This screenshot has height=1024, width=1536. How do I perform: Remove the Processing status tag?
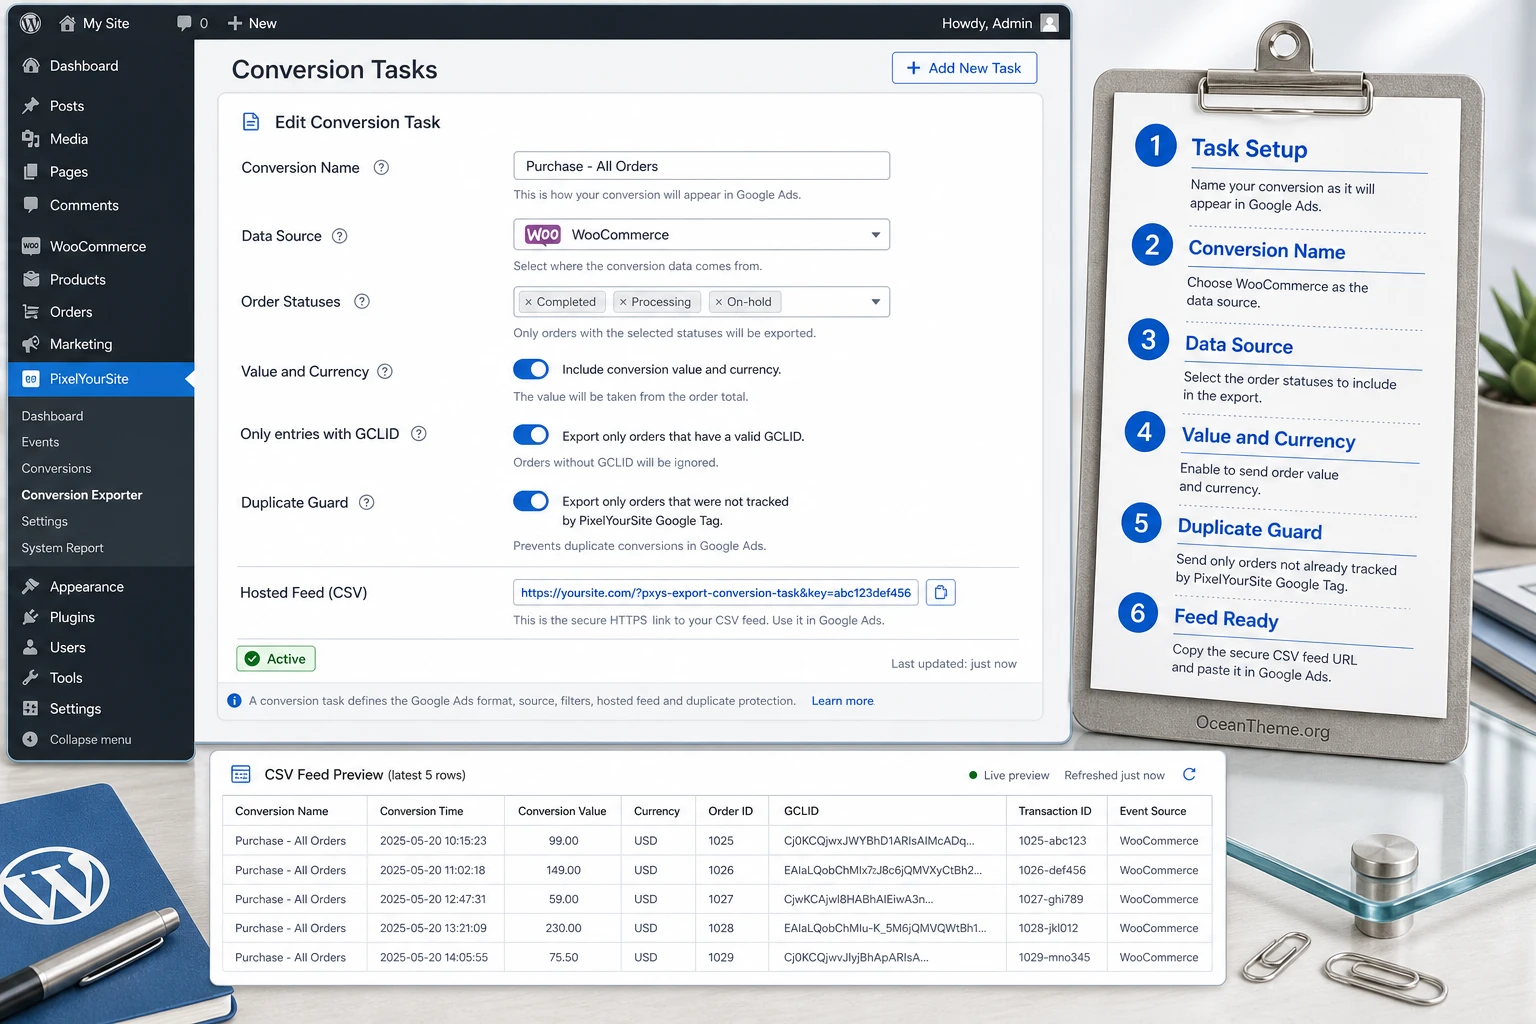(623, 302)
